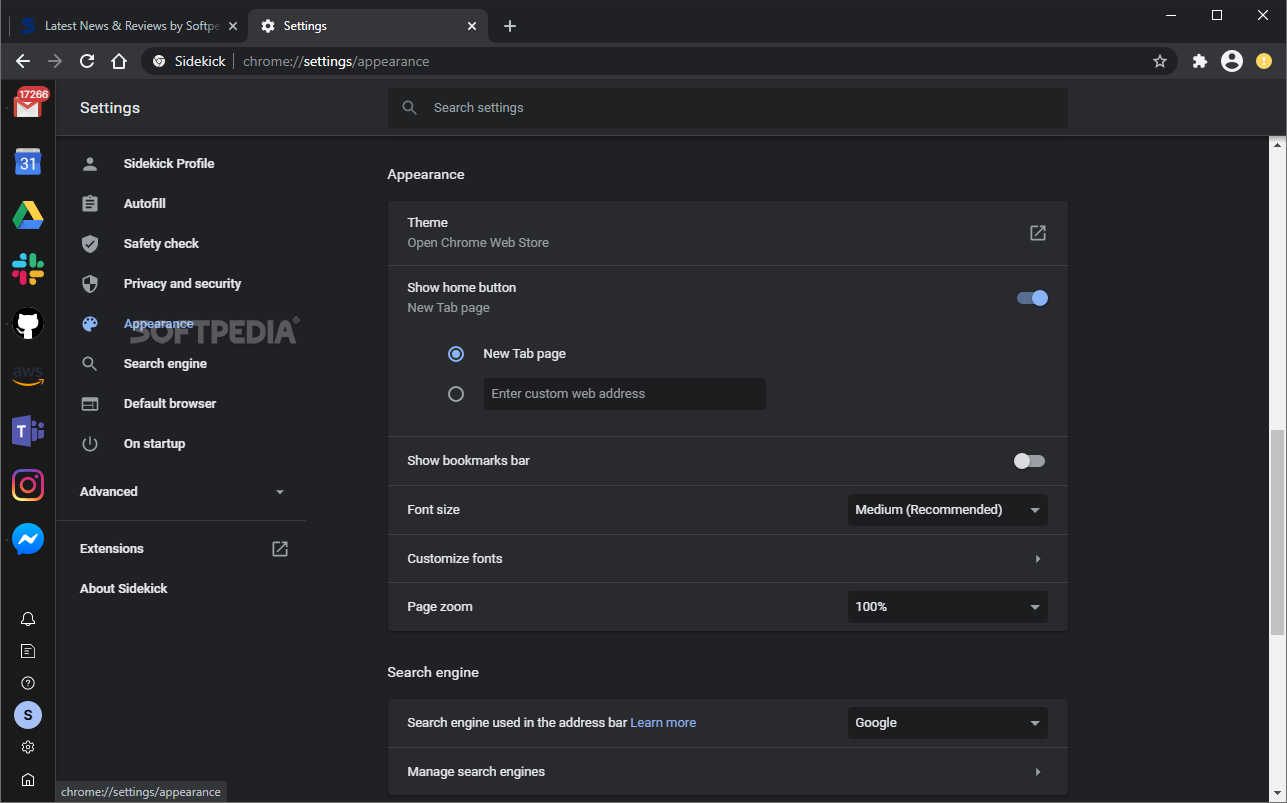The height and width of the screenshot is (803, 1287).
Task: Open Messenger sidebar app
Action: [x=28, y=540]
